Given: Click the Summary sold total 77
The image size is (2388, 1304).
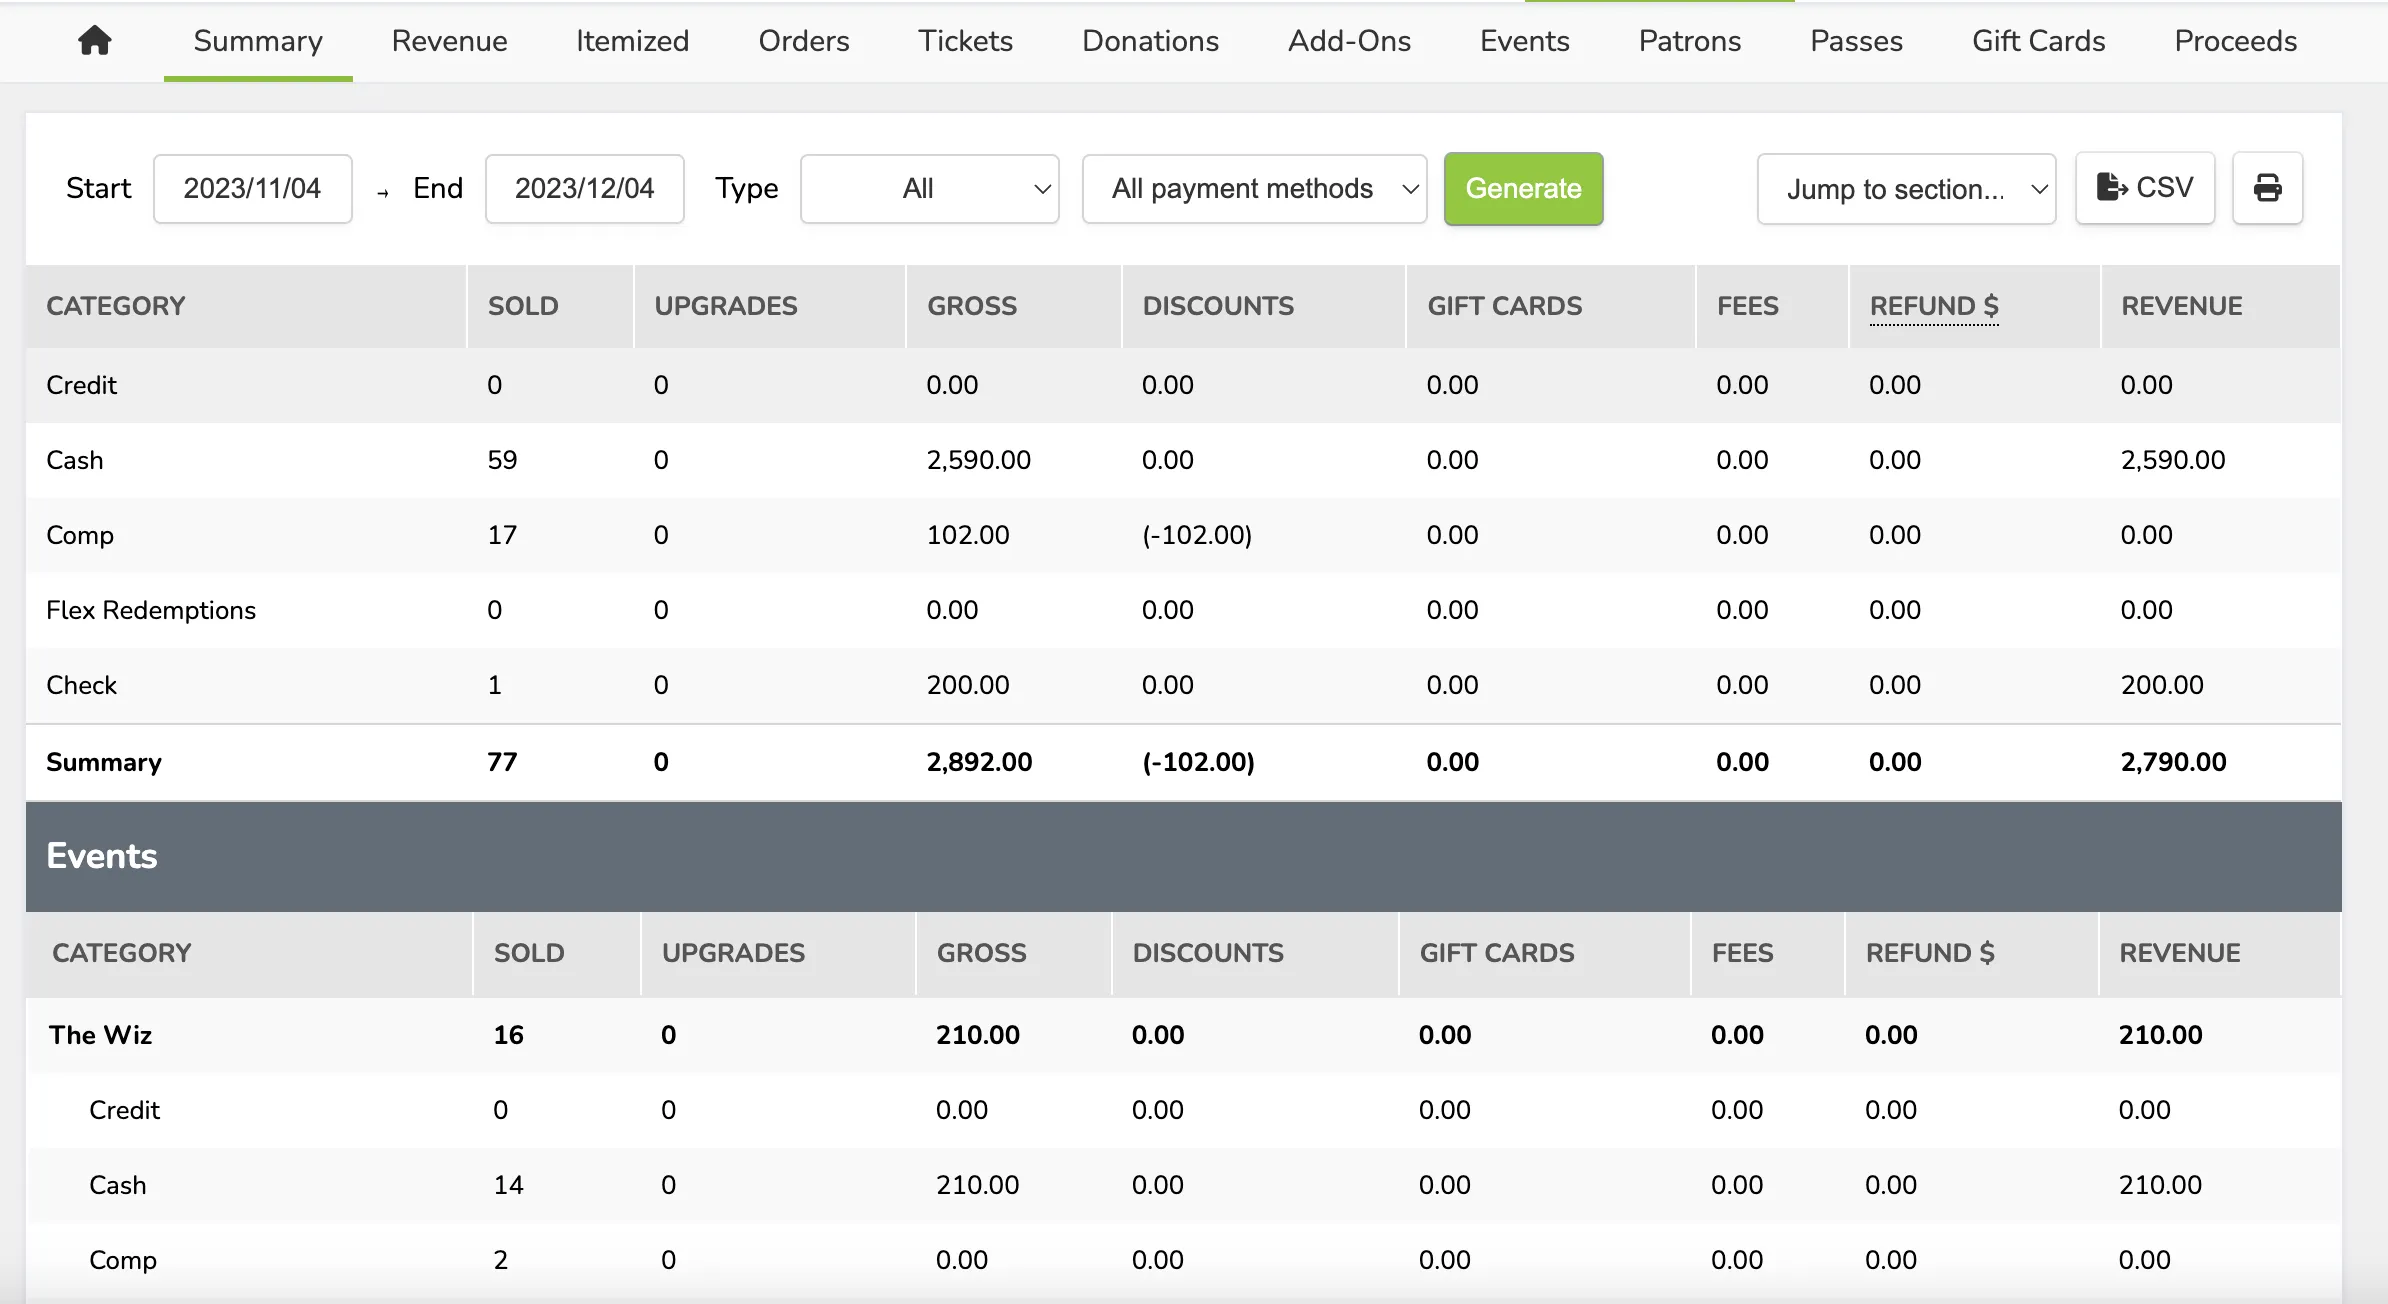Looking at the screenshot, I should point(502,762).
